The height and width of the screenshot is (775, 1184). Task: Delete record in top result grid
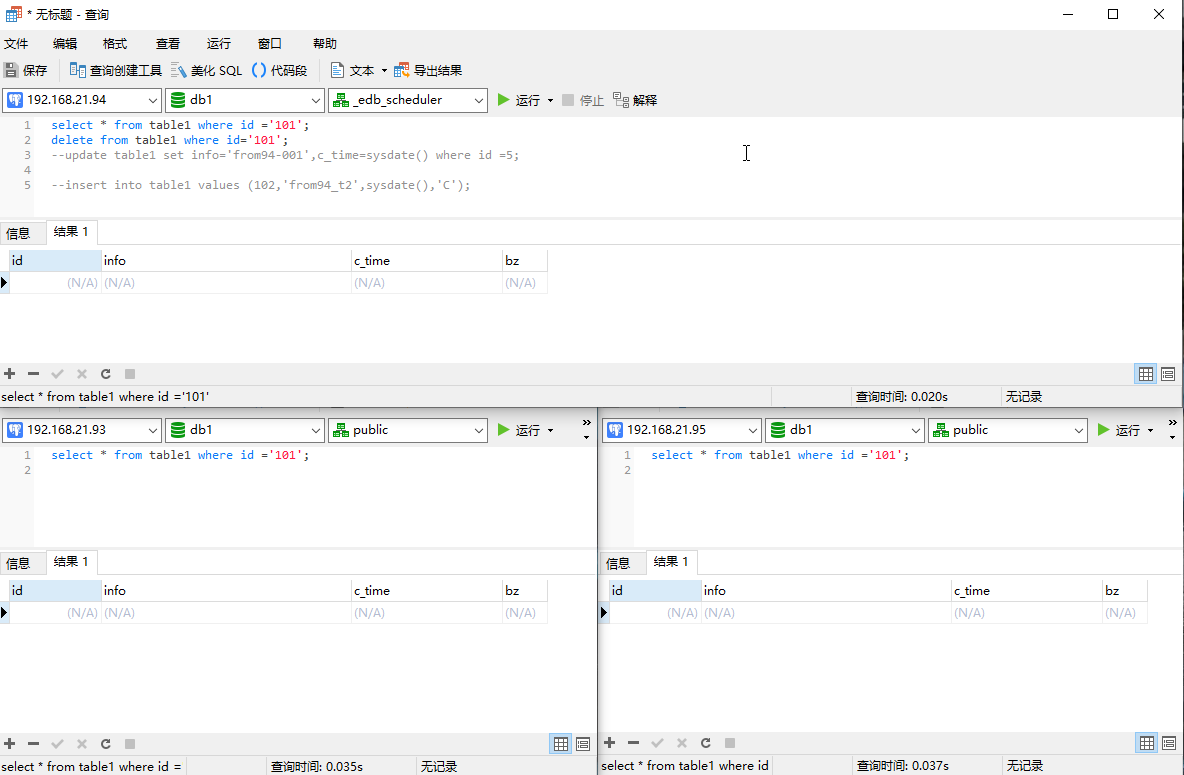33,374
